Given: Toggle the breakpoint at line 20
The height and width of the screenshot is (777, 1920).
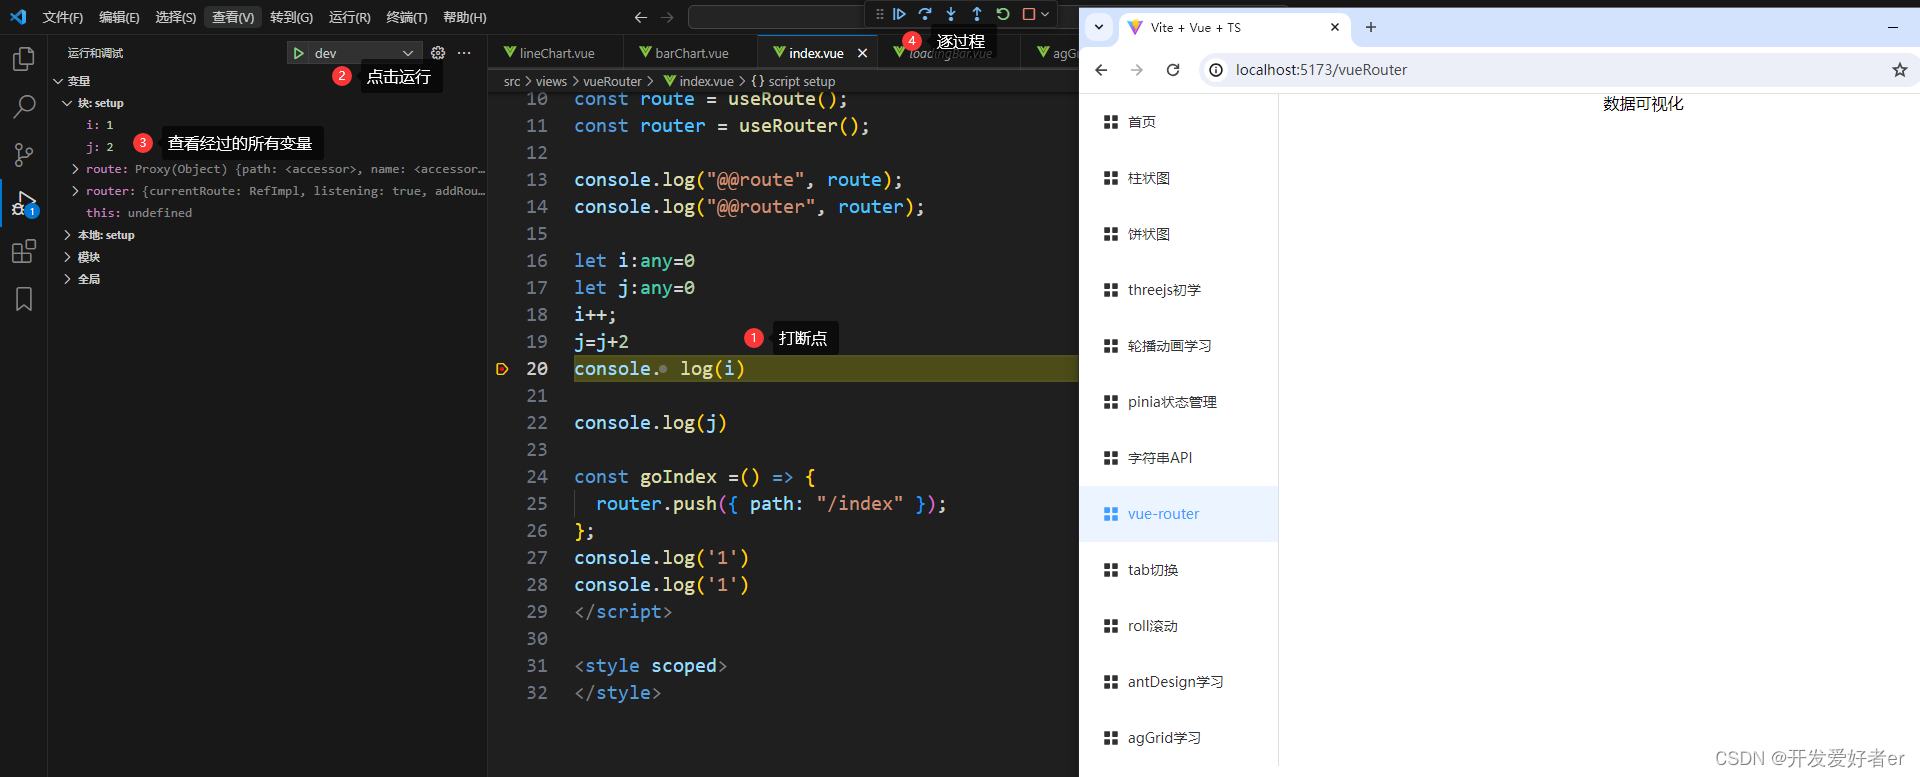Looking at the screenshot, I should [502, 369].
